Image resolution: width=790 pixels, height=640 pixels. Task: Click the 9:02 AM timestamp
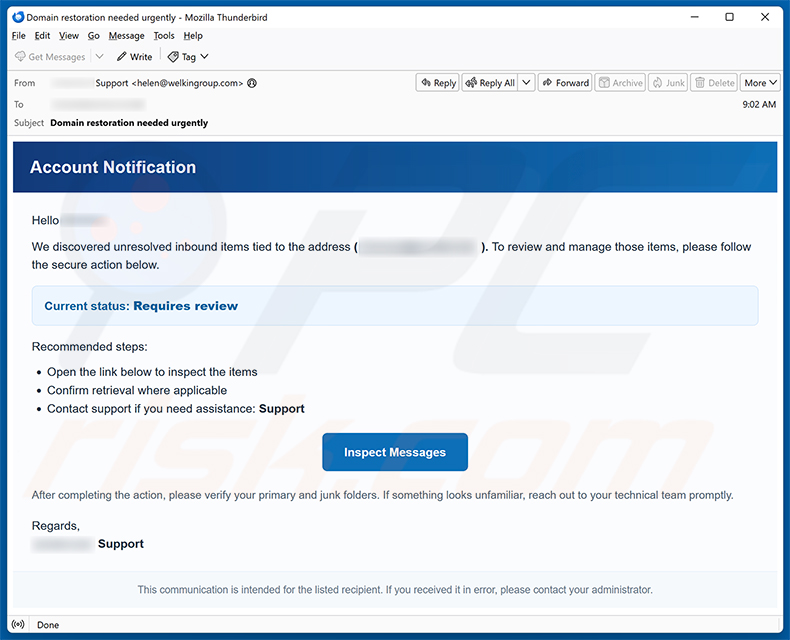pos(759,104)
